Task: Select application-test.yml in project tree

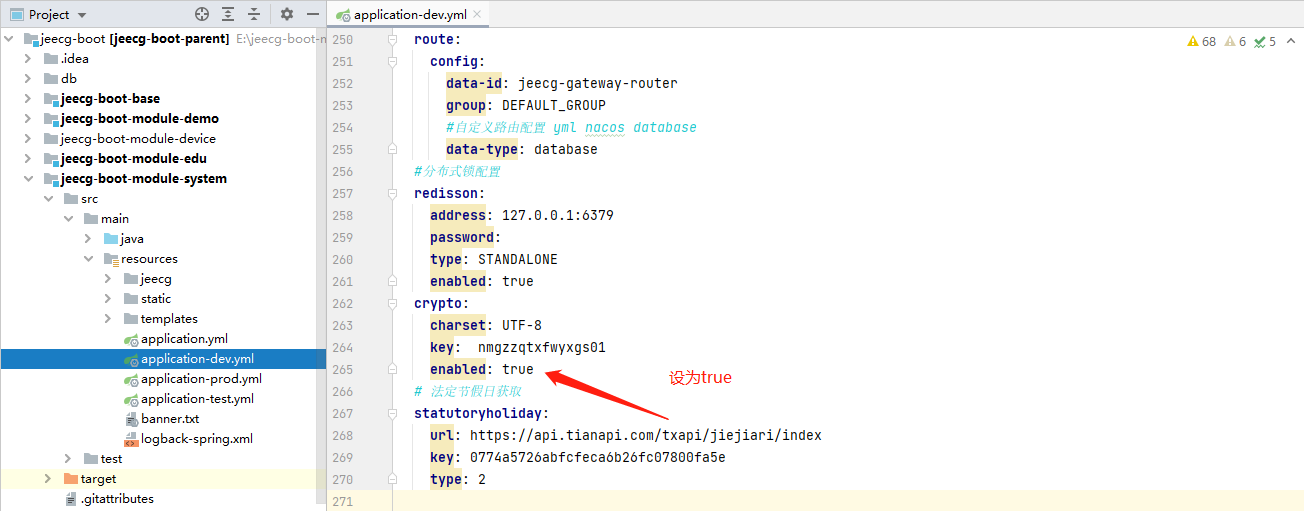Action: pyautogui.click(x=197, y=398)
